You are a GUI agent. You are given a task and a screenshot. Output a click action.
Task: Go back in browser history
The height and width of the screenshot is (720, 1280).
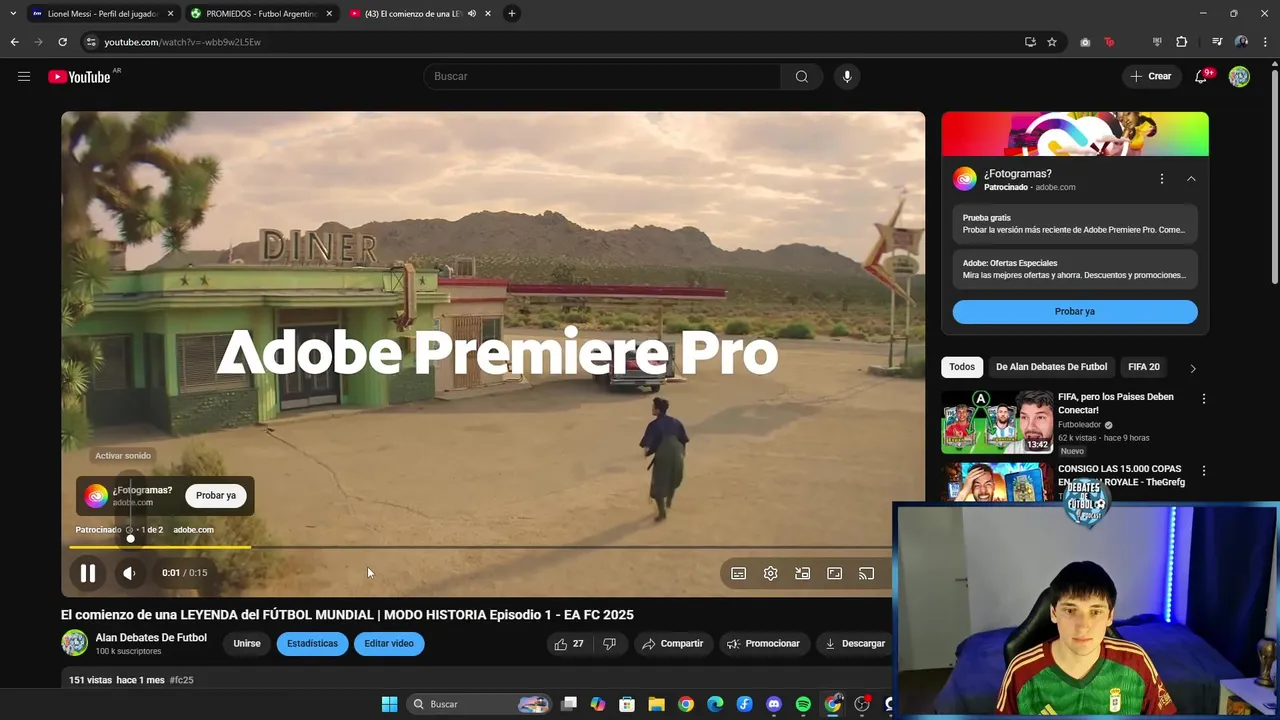(x=14, y=42)
